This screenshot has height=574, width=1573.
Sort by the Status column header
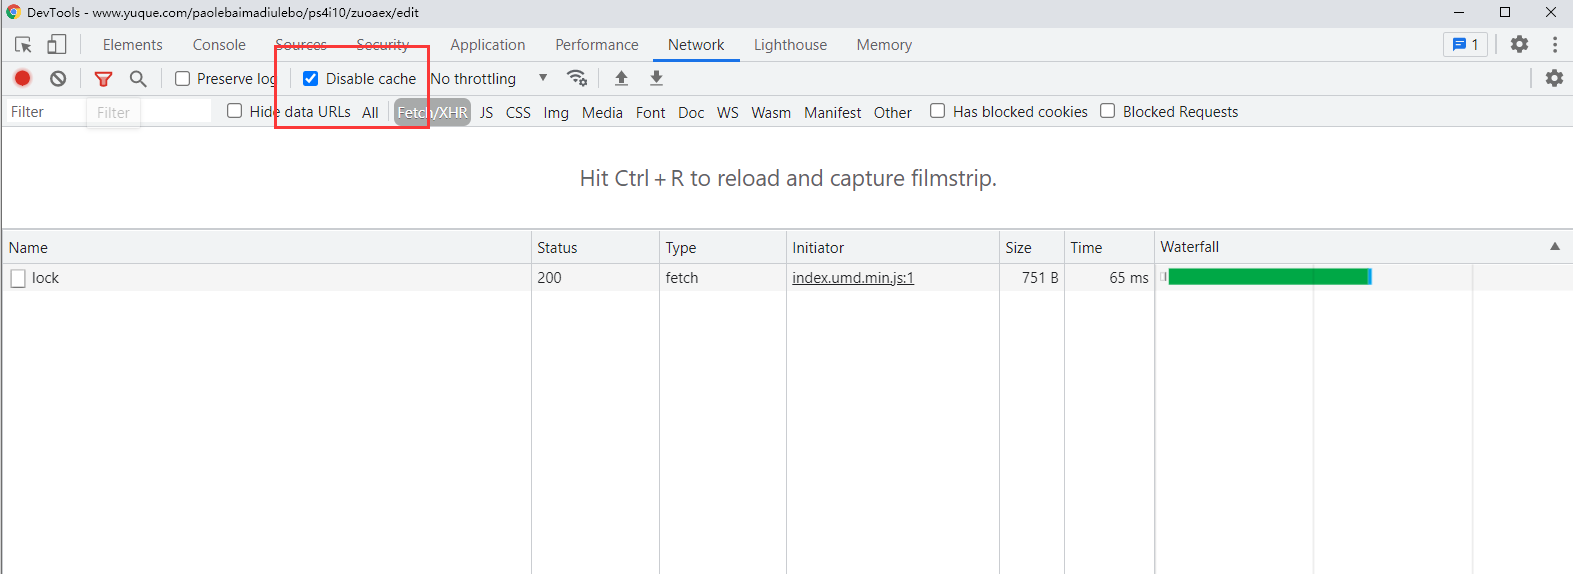(x=595, y=247)
